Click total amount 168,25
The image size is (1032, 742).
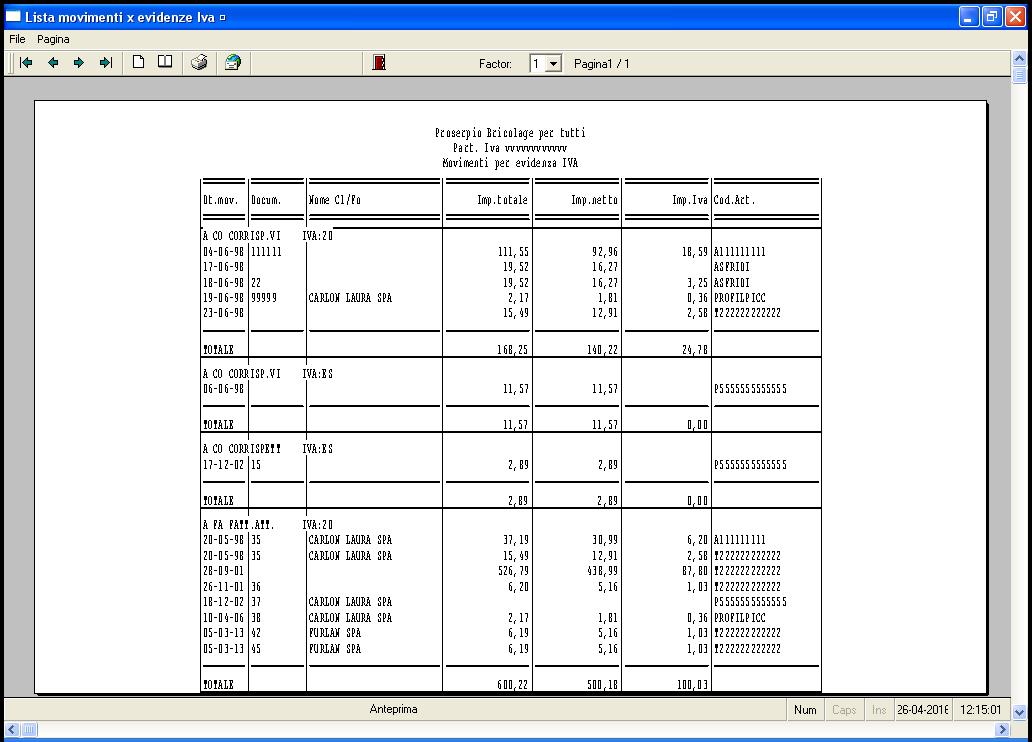click(512, 350)
